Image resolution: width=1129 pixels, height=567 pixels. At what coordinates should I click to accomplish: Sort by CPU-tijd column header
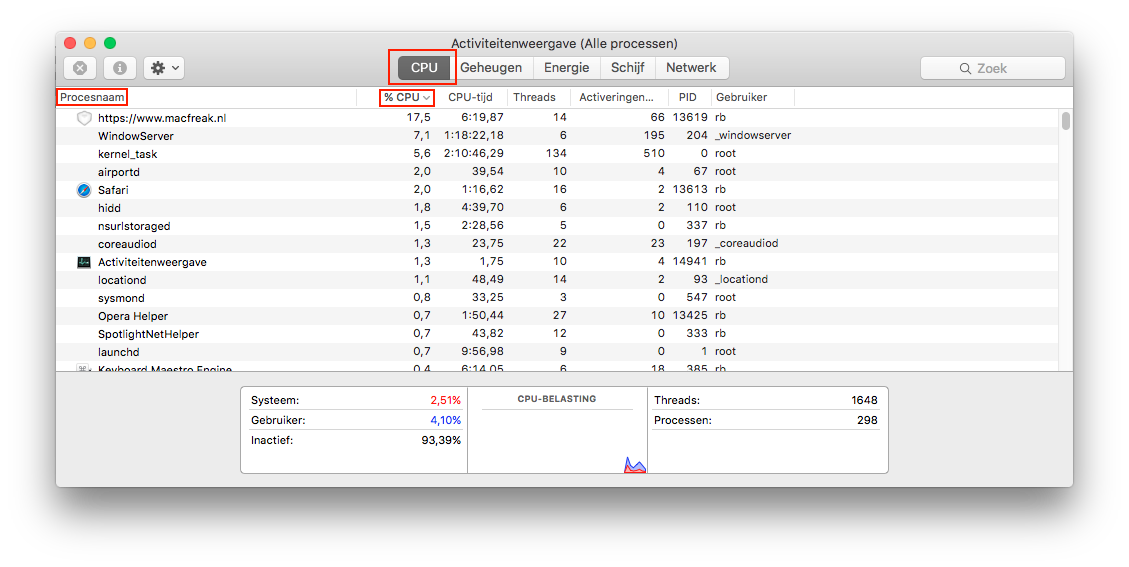[470, 97]
